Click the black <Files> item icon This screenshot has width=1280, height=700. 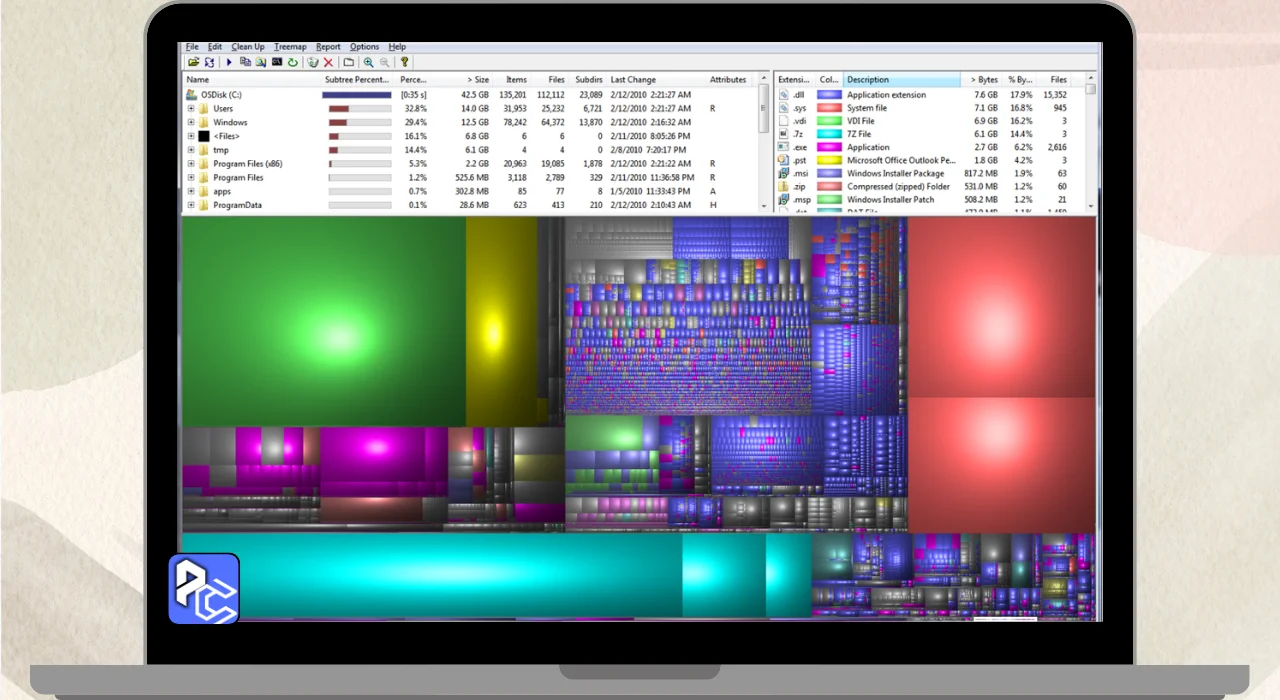tap(203, 136)
